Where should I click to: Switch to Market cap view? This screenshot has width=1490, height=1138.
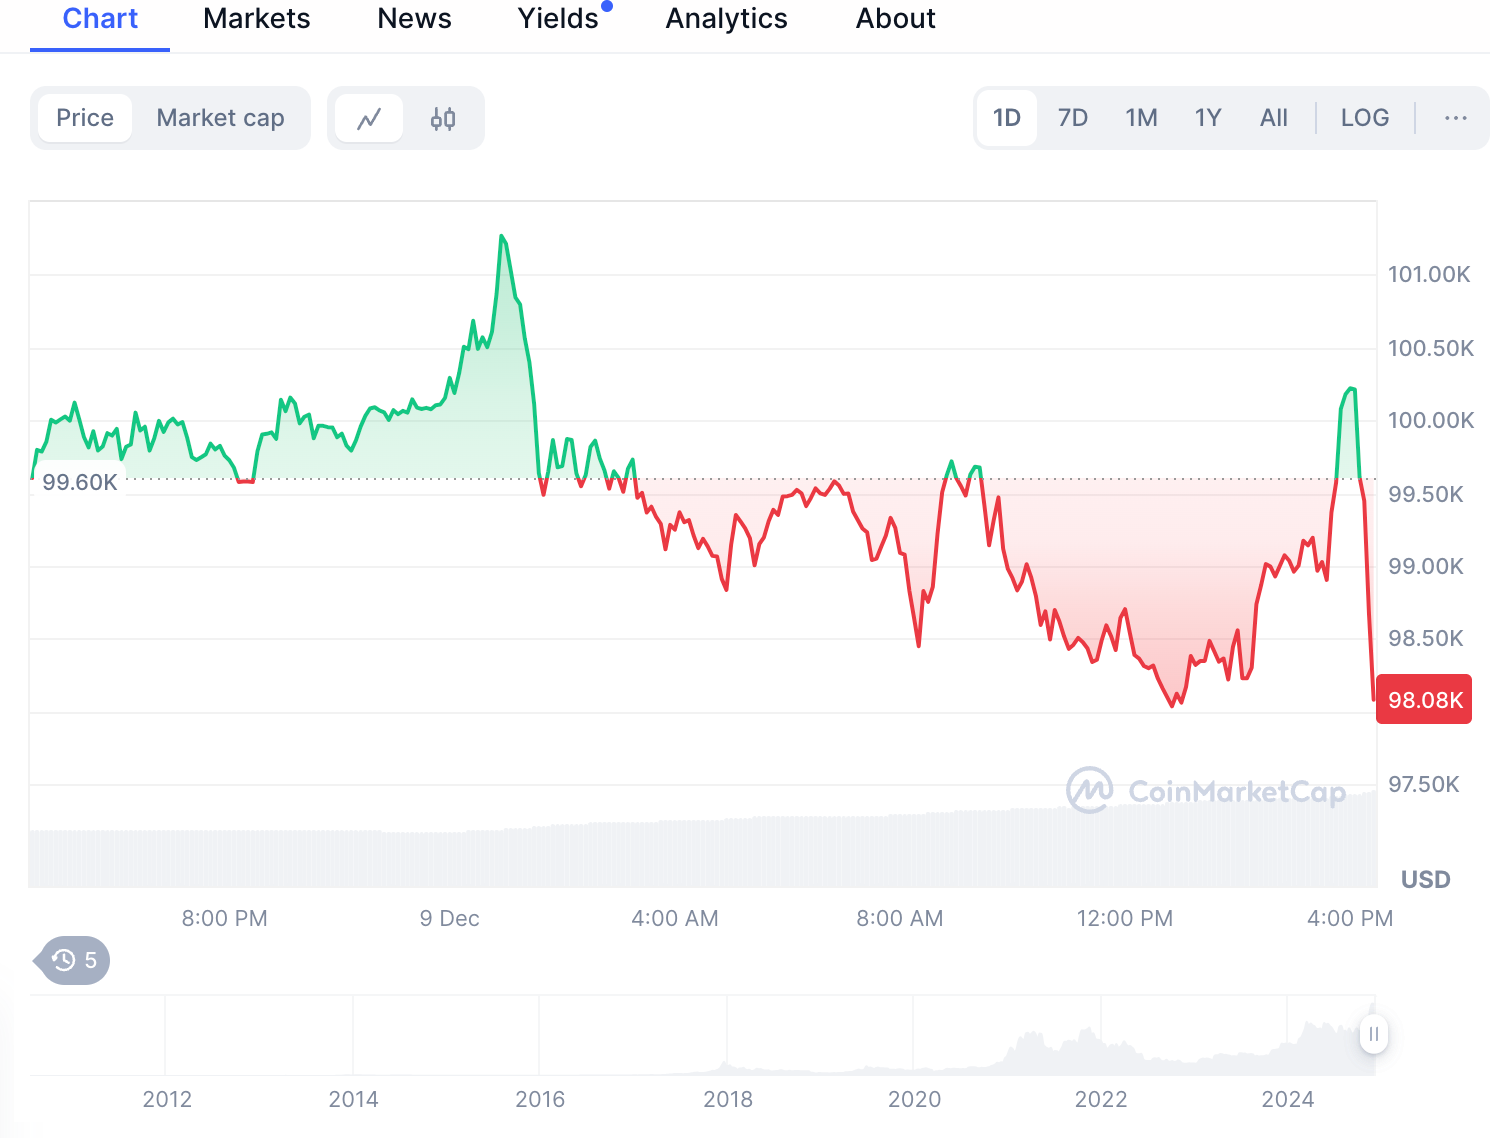[x=220, y=118]
